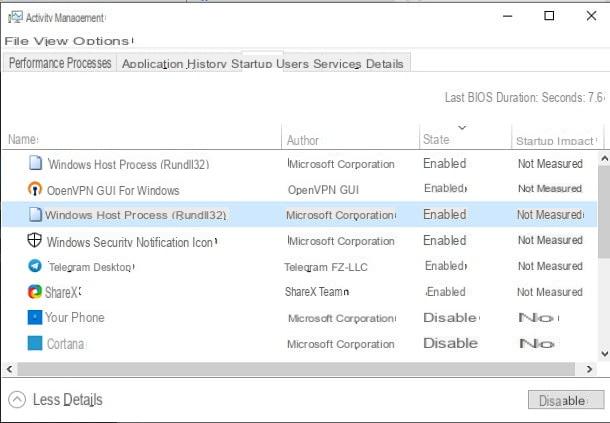Click the ShareX colorful icon

pyautogui.click(x=35, y=291)
